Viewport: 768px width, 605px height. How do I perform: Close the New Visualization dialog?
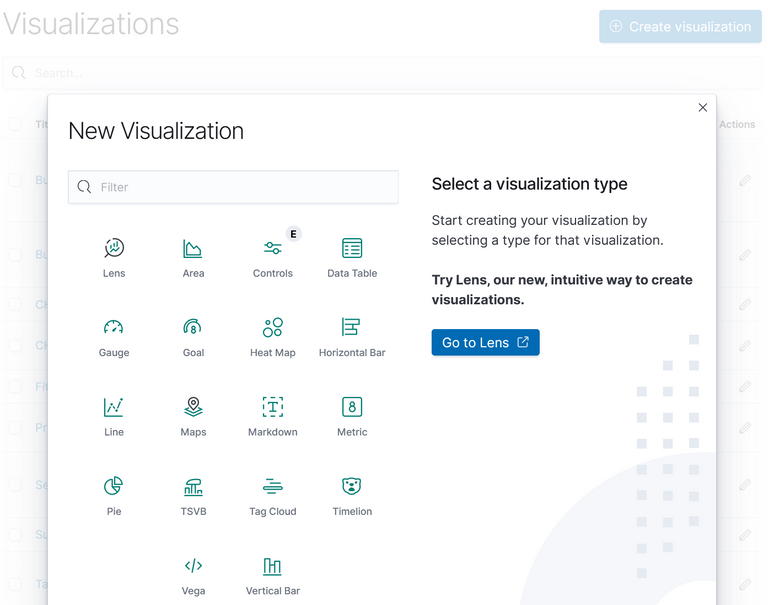[702, 107]
